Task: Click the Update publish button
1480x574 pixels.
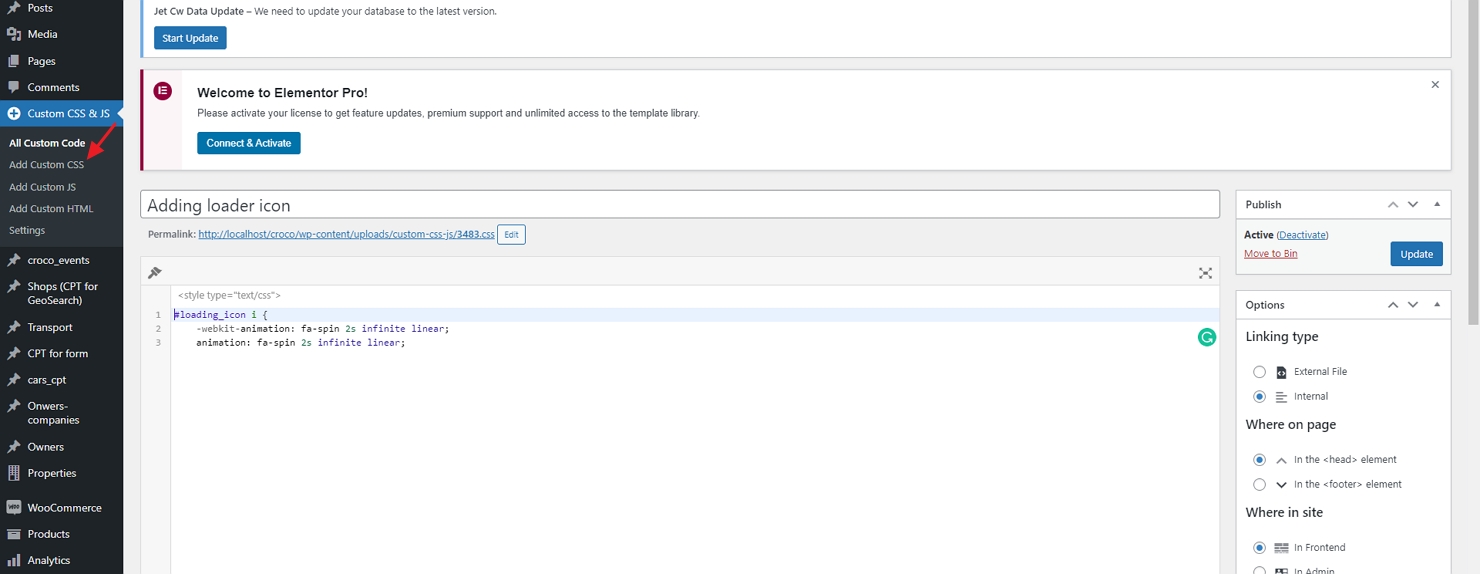Action: click(1416, 254)
